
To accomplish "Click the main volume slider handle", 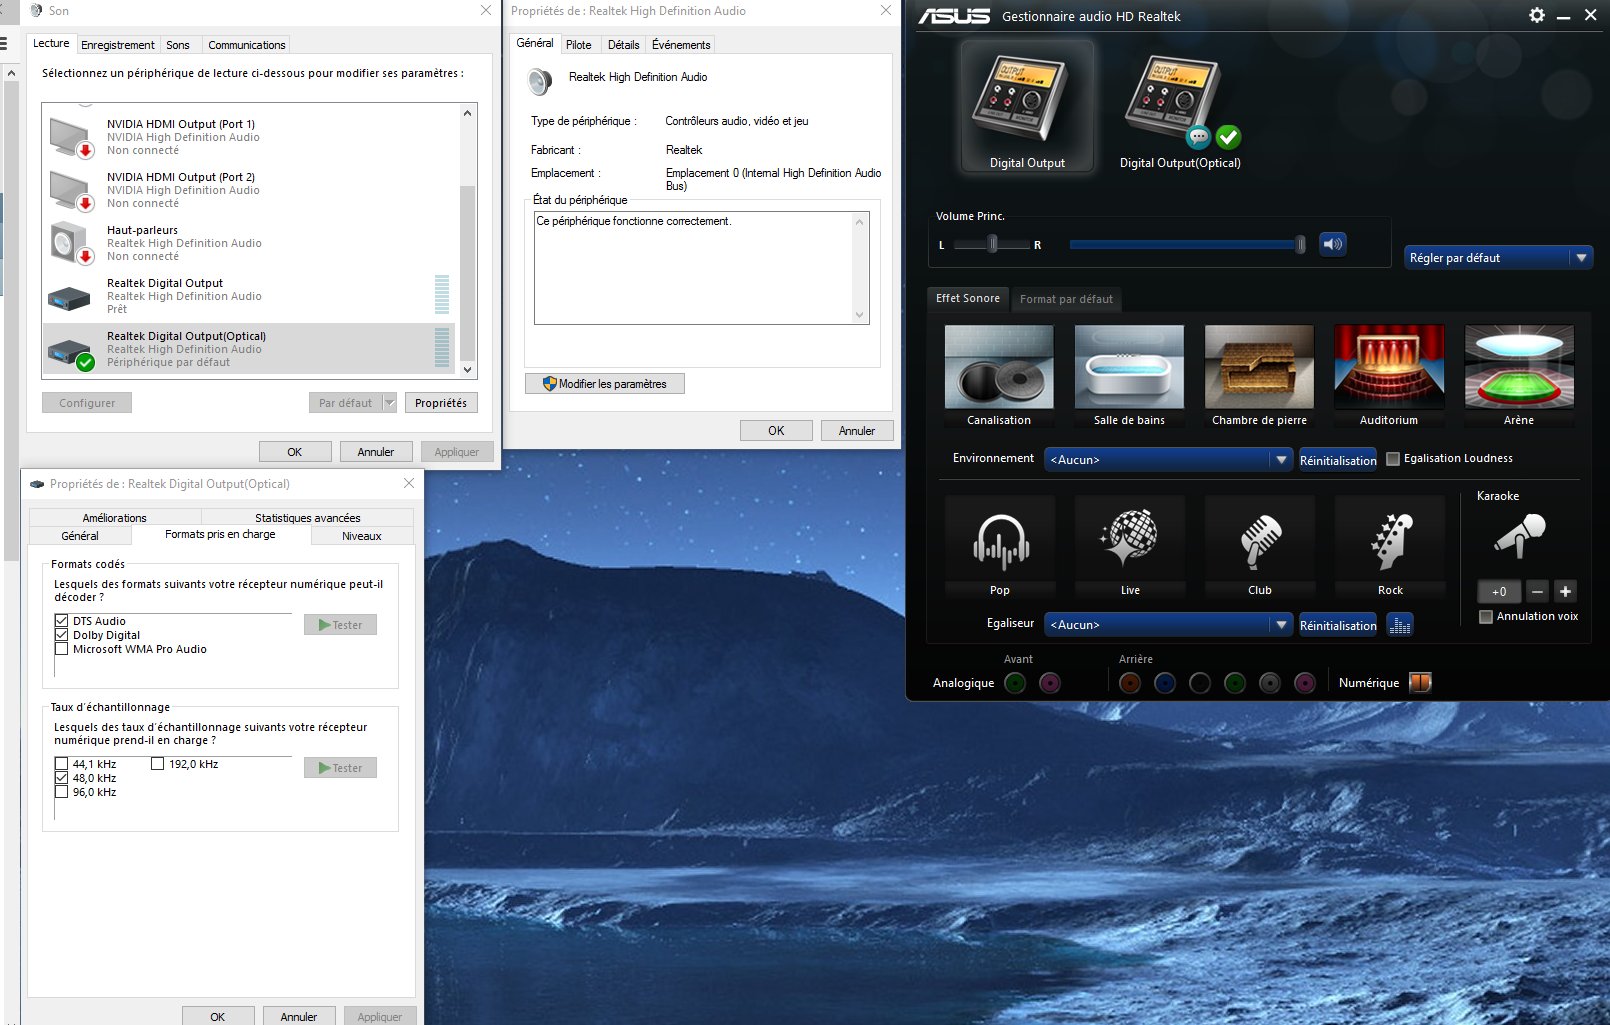I will tap(1300, 244).
